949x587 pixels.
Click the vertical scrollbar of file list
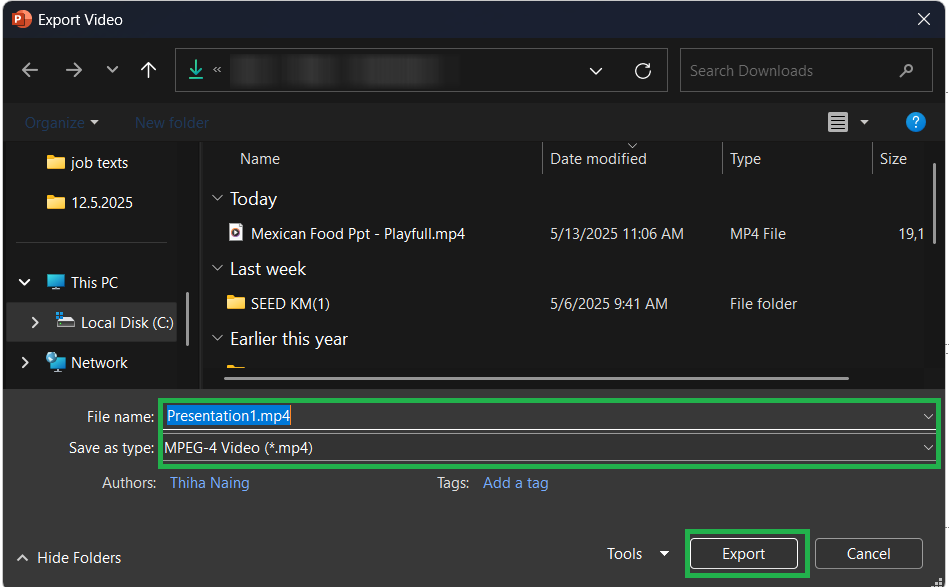pyautogui.click(x=935, y=203)
